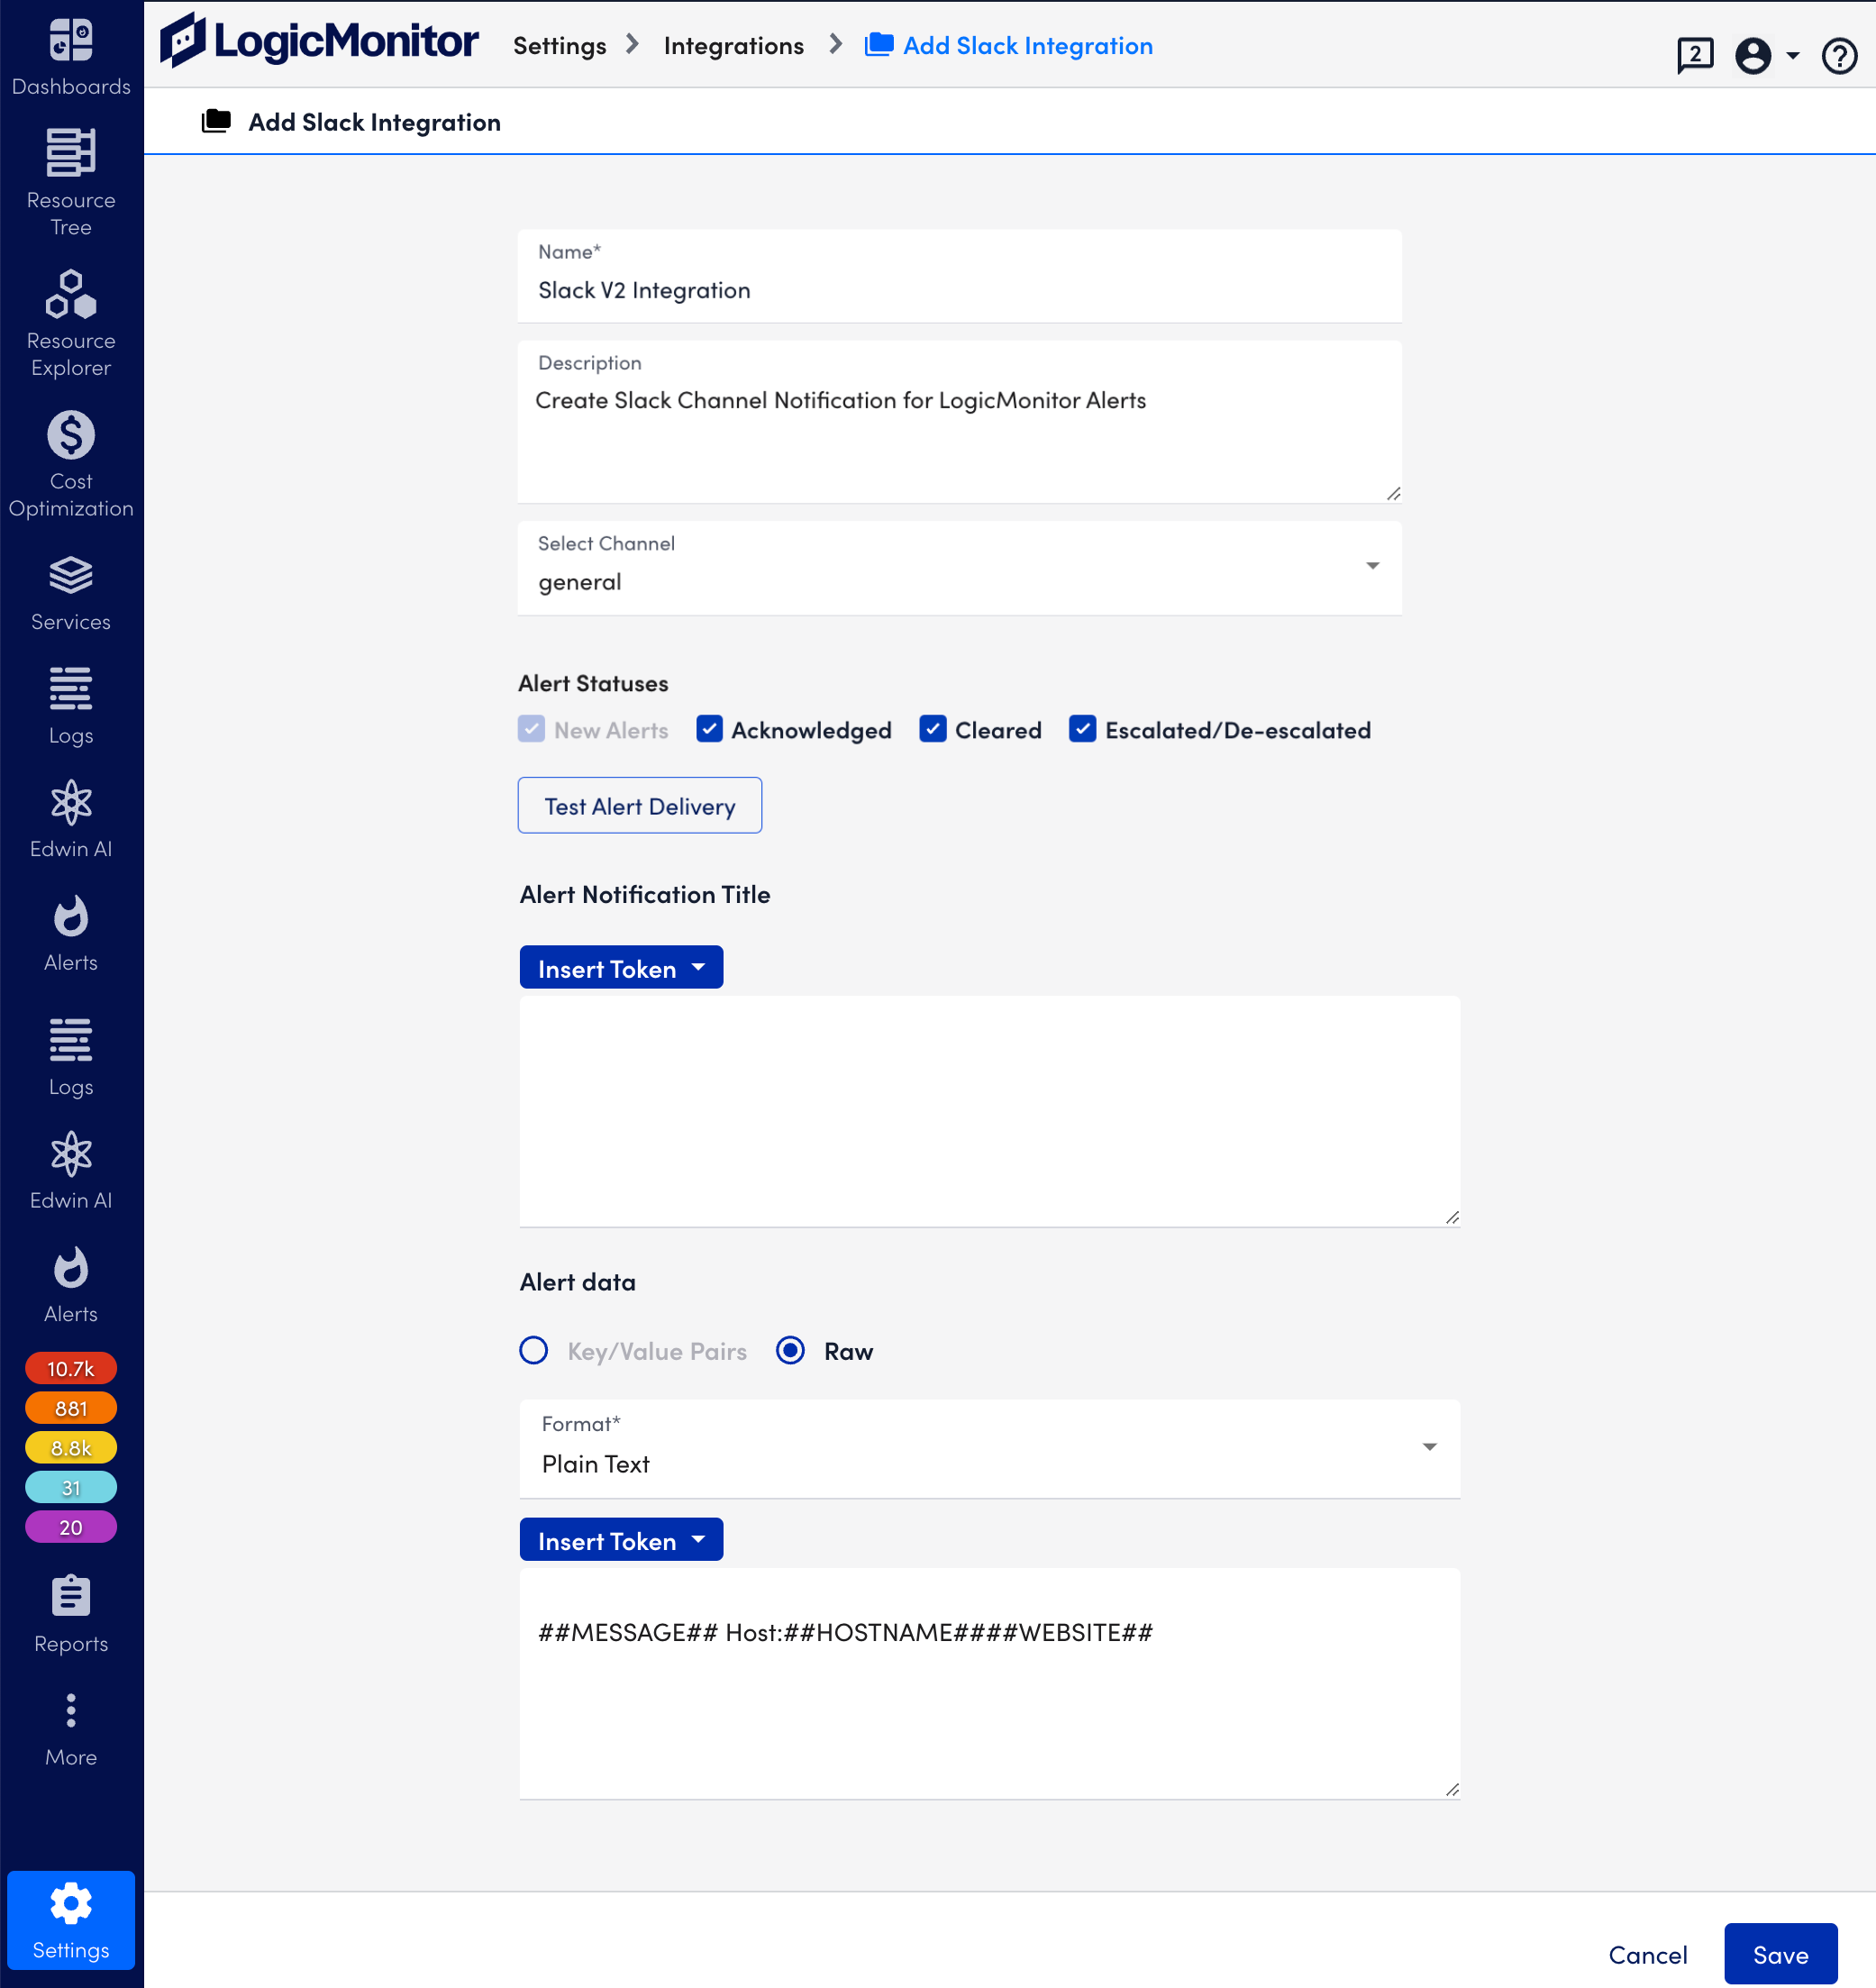Image resolution: width=1876 pixels, height=1988 pixels.
Task: Click Settings menu item in breadcrumb
Action: (559, 44)
